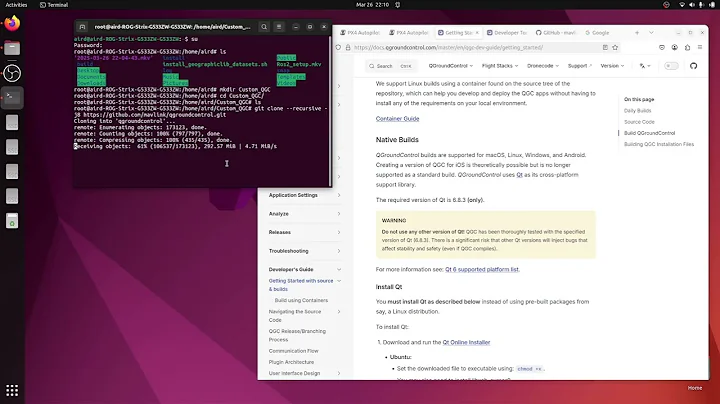Click the shield tracking protection icon
The height and width of the screenshot is (404, 720).
338,47
